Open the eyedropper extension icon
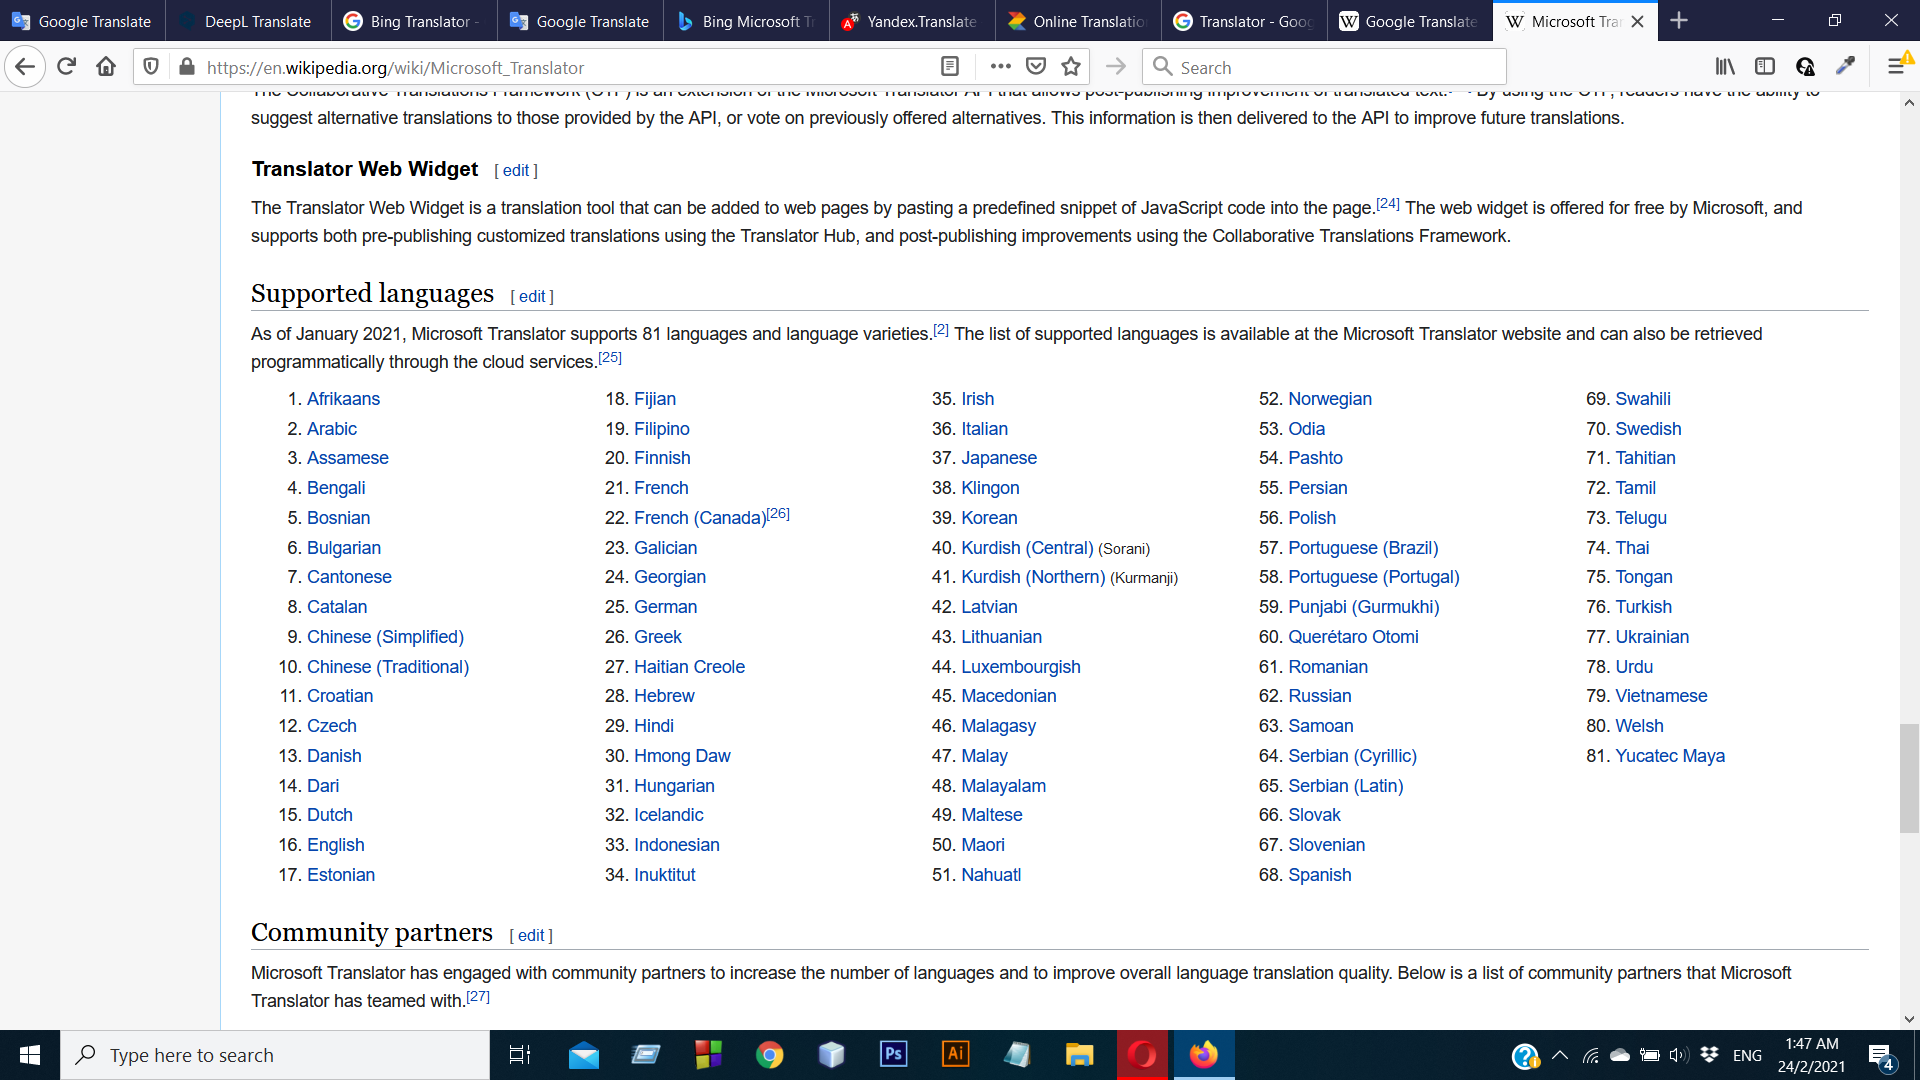This screenshot has width=1920, height=1080. pyautogui.click(x=1846, y=67)
